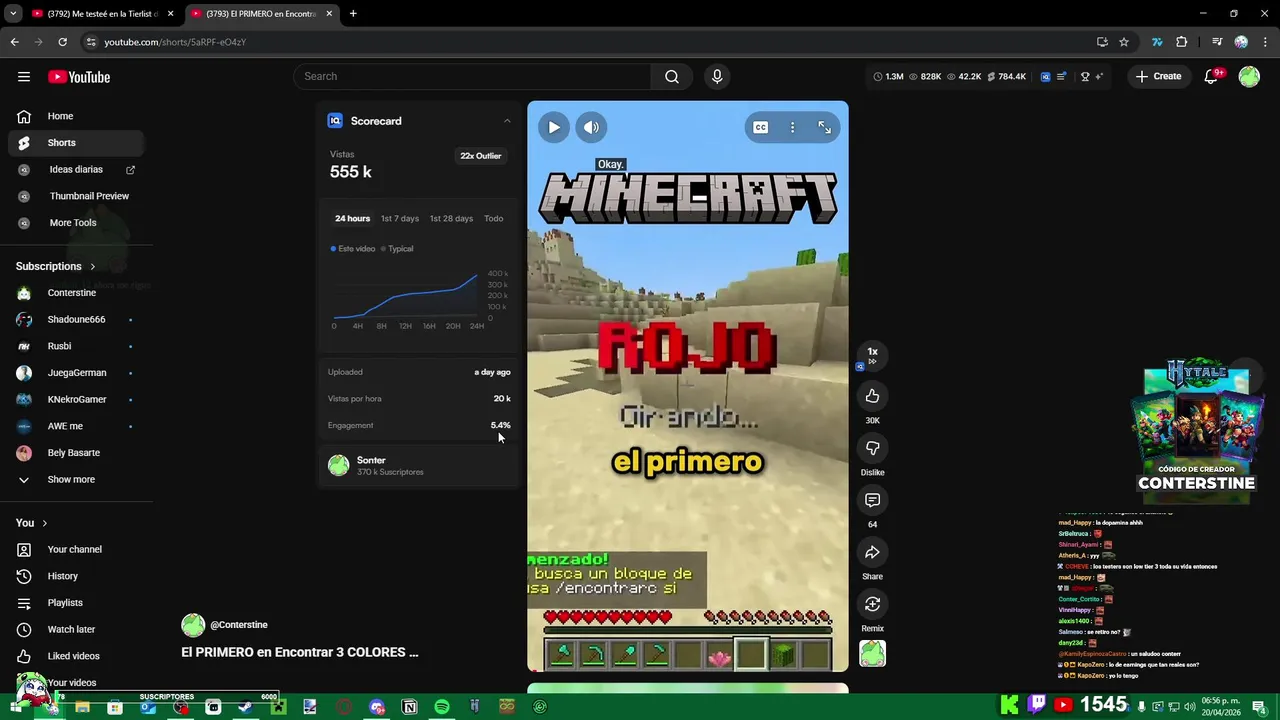Image resolution: width=1280 pixels, height=720 pixels.
Task: Enter fullscreen on the Short player
Action: [824, 127]
